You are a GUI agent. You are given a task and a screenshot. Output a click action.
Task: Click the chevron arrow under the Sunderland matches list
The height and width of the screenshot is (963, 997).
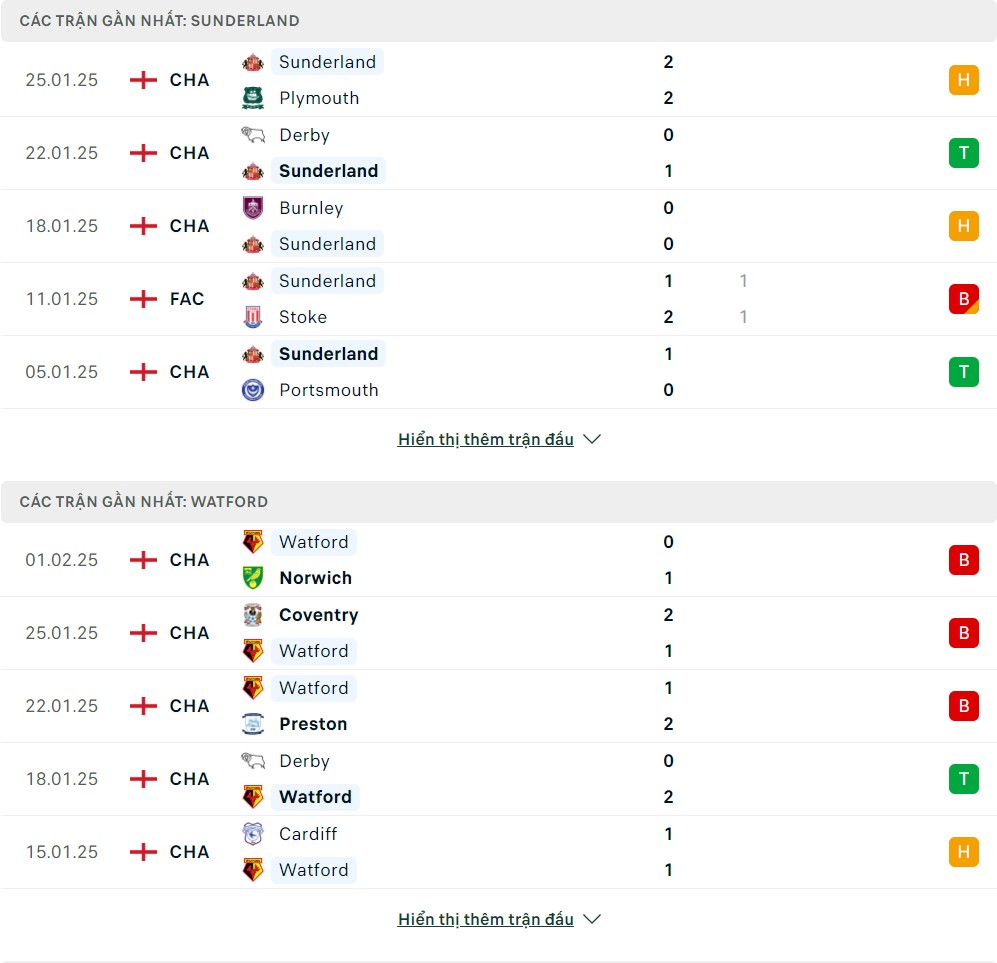(x=591, y=439)
